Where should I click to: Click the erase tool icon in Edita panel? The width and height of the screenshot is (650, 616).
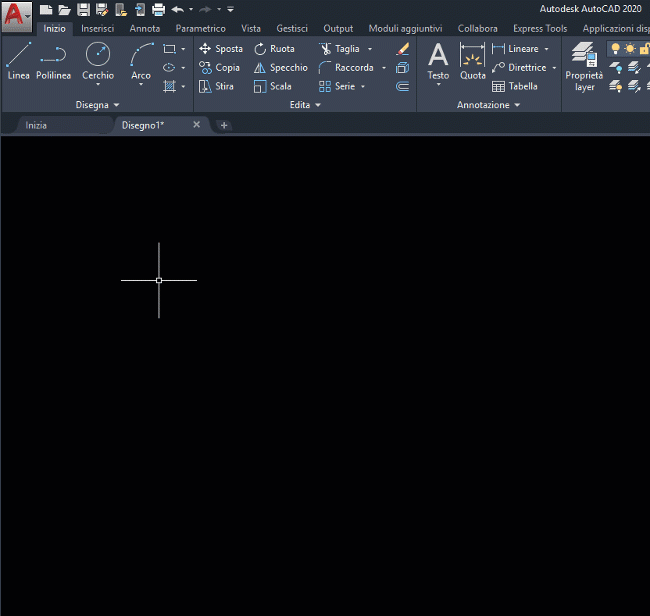coord(403,49)
